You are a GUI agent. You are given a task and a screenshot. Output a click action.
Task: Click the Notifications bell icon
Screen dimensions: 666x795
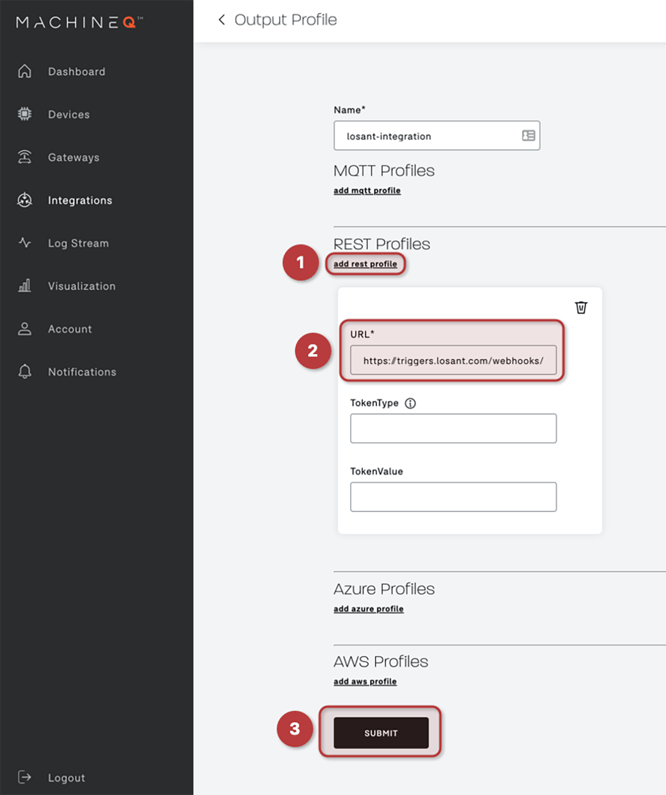click(25, 372)
